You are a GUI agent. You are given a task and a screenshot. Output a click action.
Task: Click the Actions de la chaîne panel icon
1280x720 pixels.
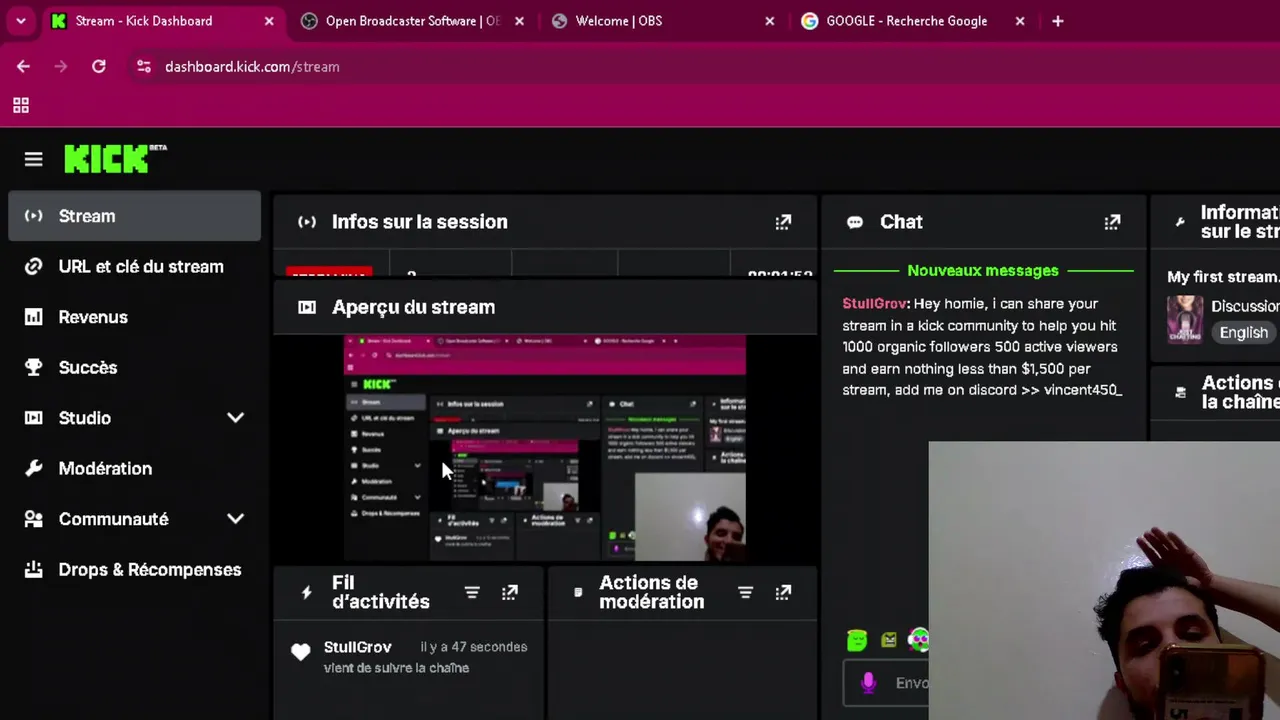(1180, 393)
